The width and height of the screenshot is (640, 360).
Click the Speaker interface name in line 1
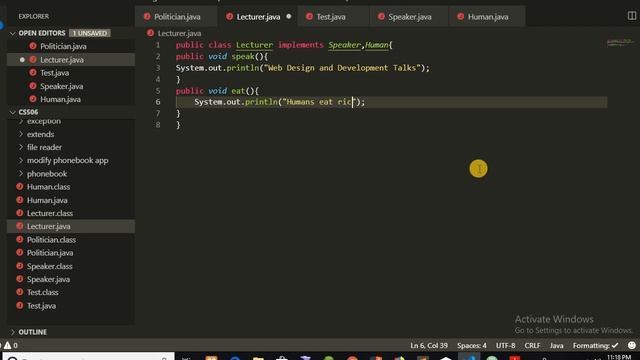coord(344,45)
